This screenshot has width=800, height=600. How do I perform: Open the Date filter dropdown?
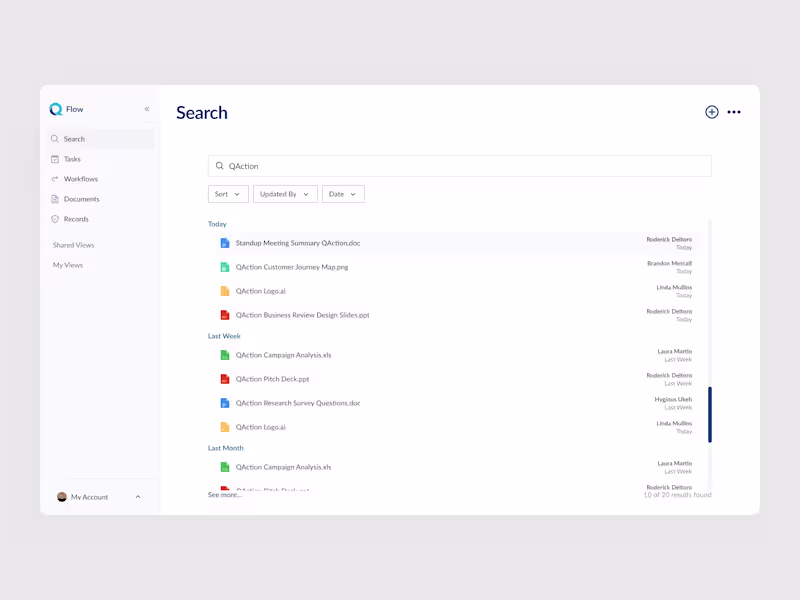[x=343, y=193]
